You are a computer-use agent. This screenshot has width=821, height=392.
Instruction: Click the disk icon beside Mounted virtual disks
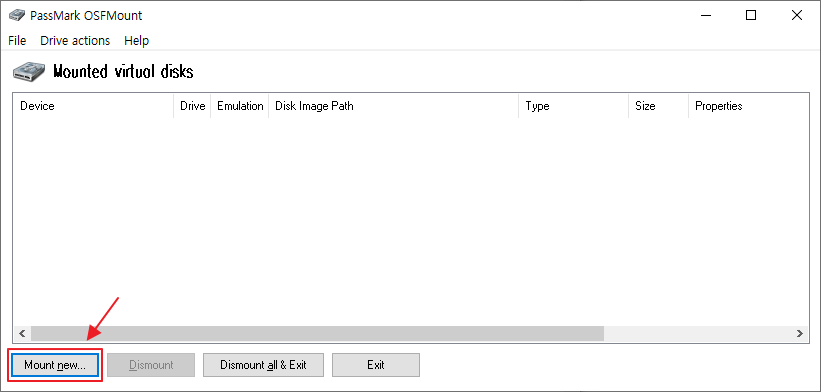29,72
